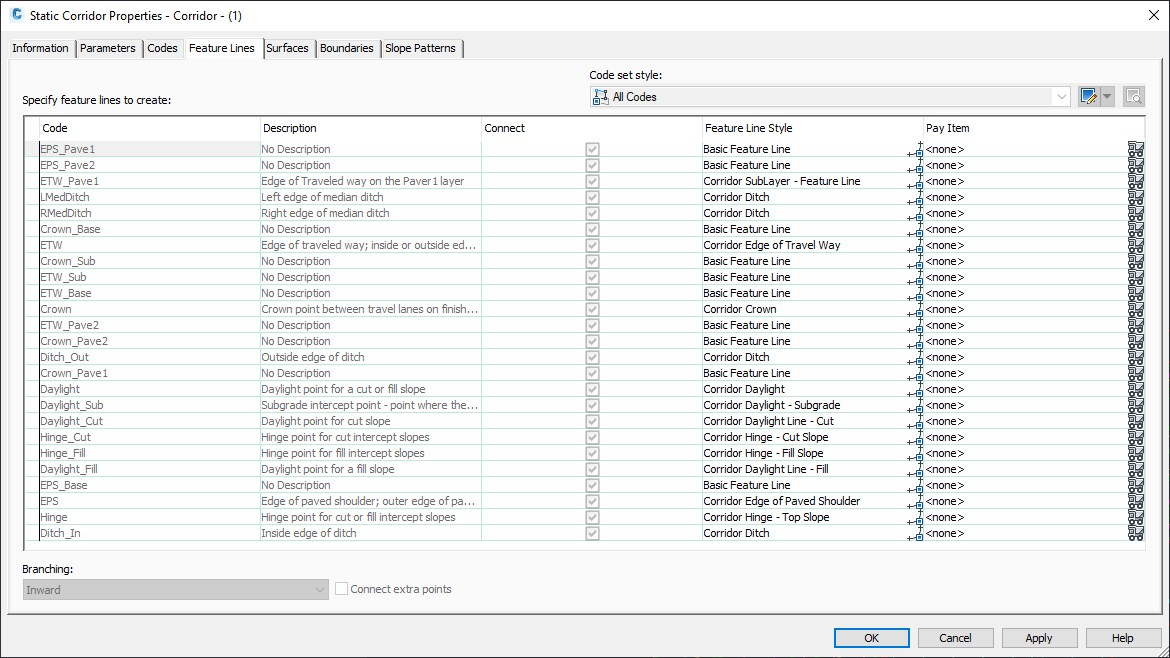Select feature line style icon for Hinge row
Screen dimensions: 1170x658
(x=913, y=519)
